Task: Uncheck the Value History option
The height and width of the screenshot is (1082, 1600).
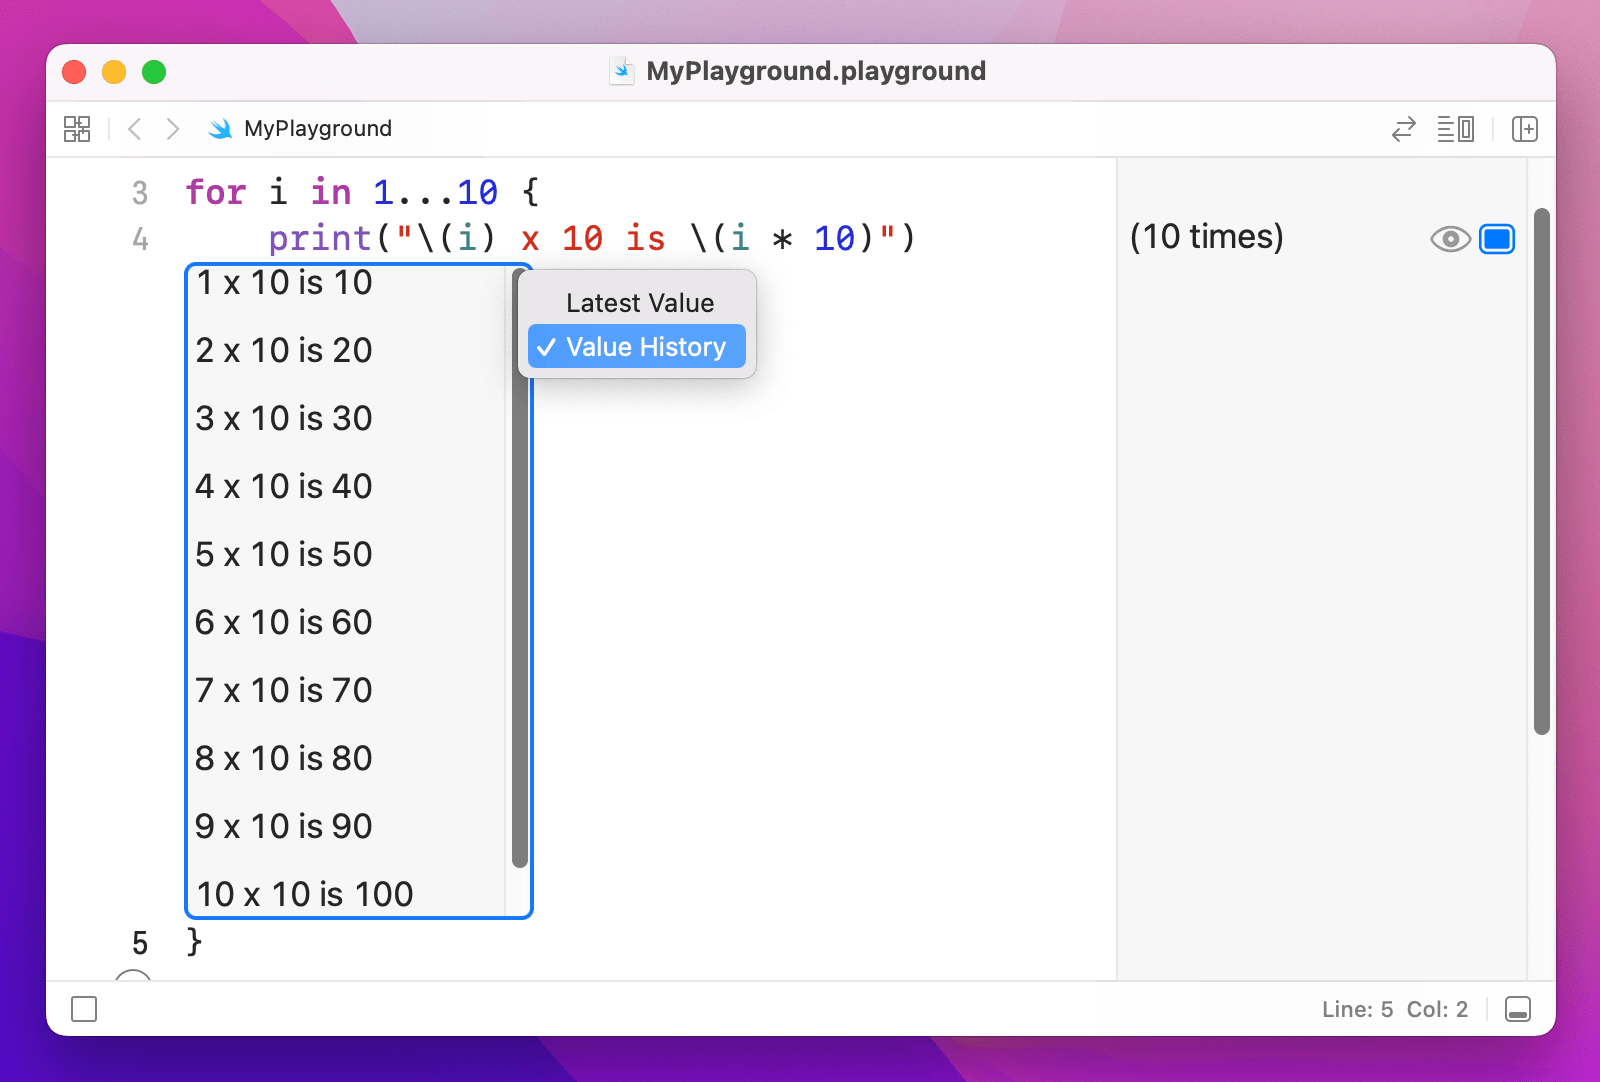Action: 636,346
